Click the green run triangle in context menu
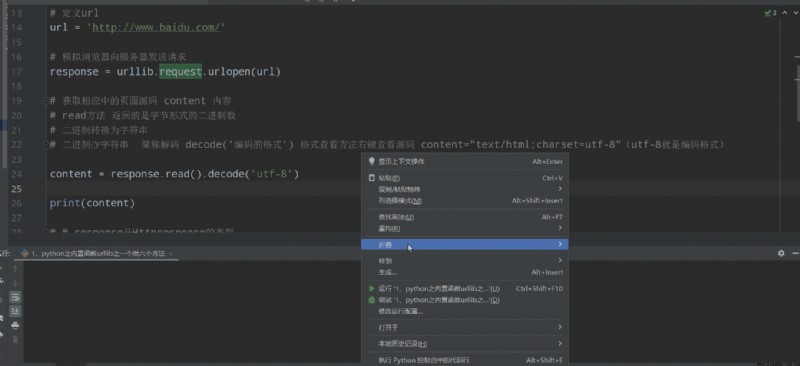This screenshot has width=800, height=366. [371, 288]
